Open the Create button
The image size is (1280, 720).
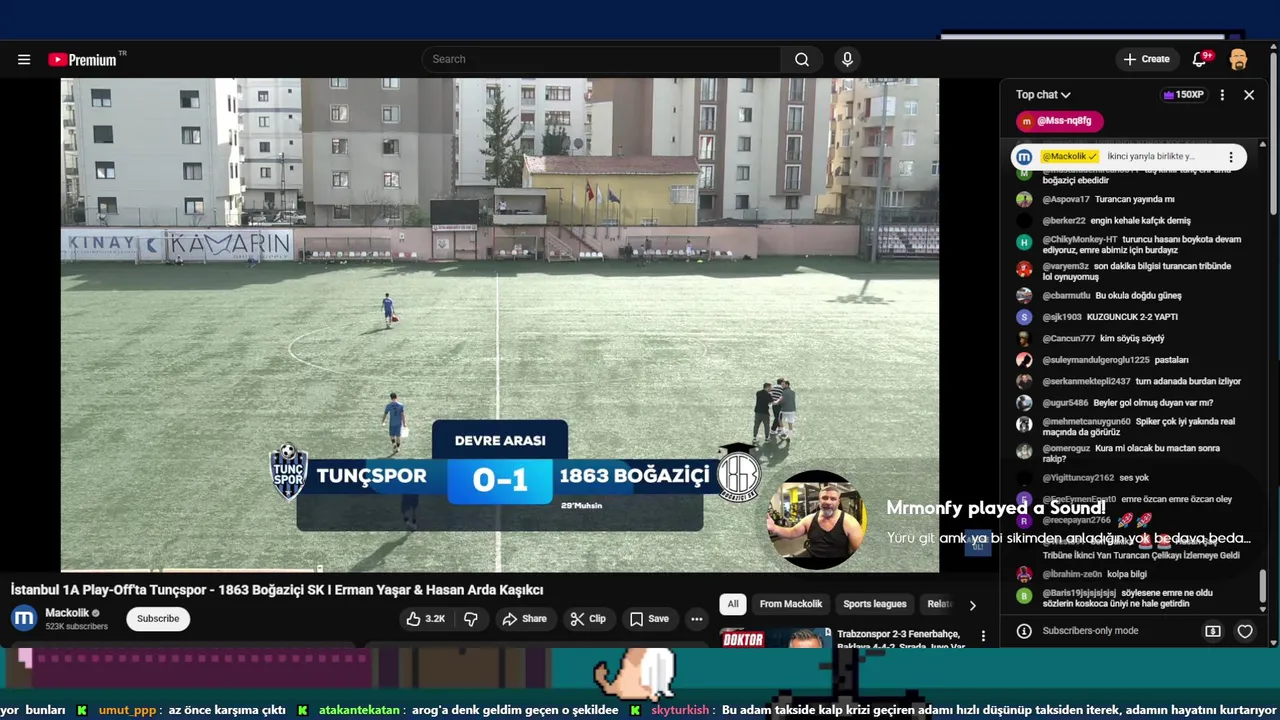click(1146, 59)
